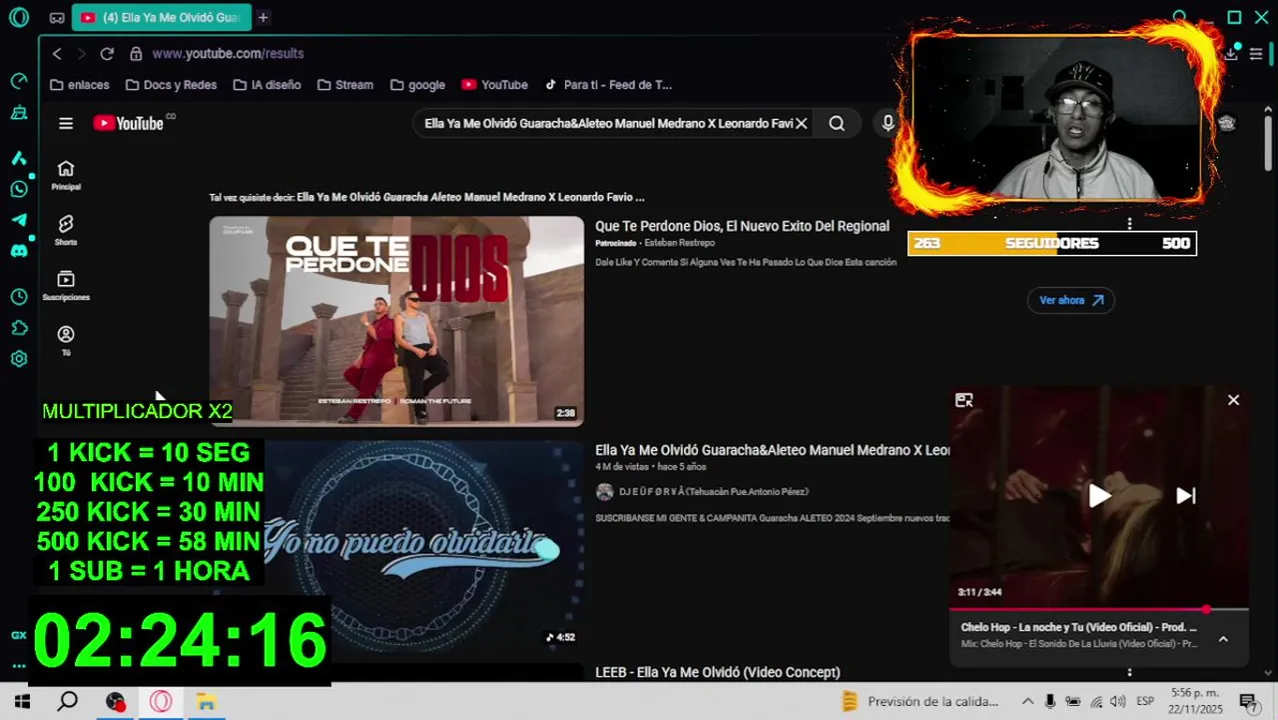Open sidebar three-dots setup menu
This screenshot has height=720, width=1278.
click(x=19, y=665)
